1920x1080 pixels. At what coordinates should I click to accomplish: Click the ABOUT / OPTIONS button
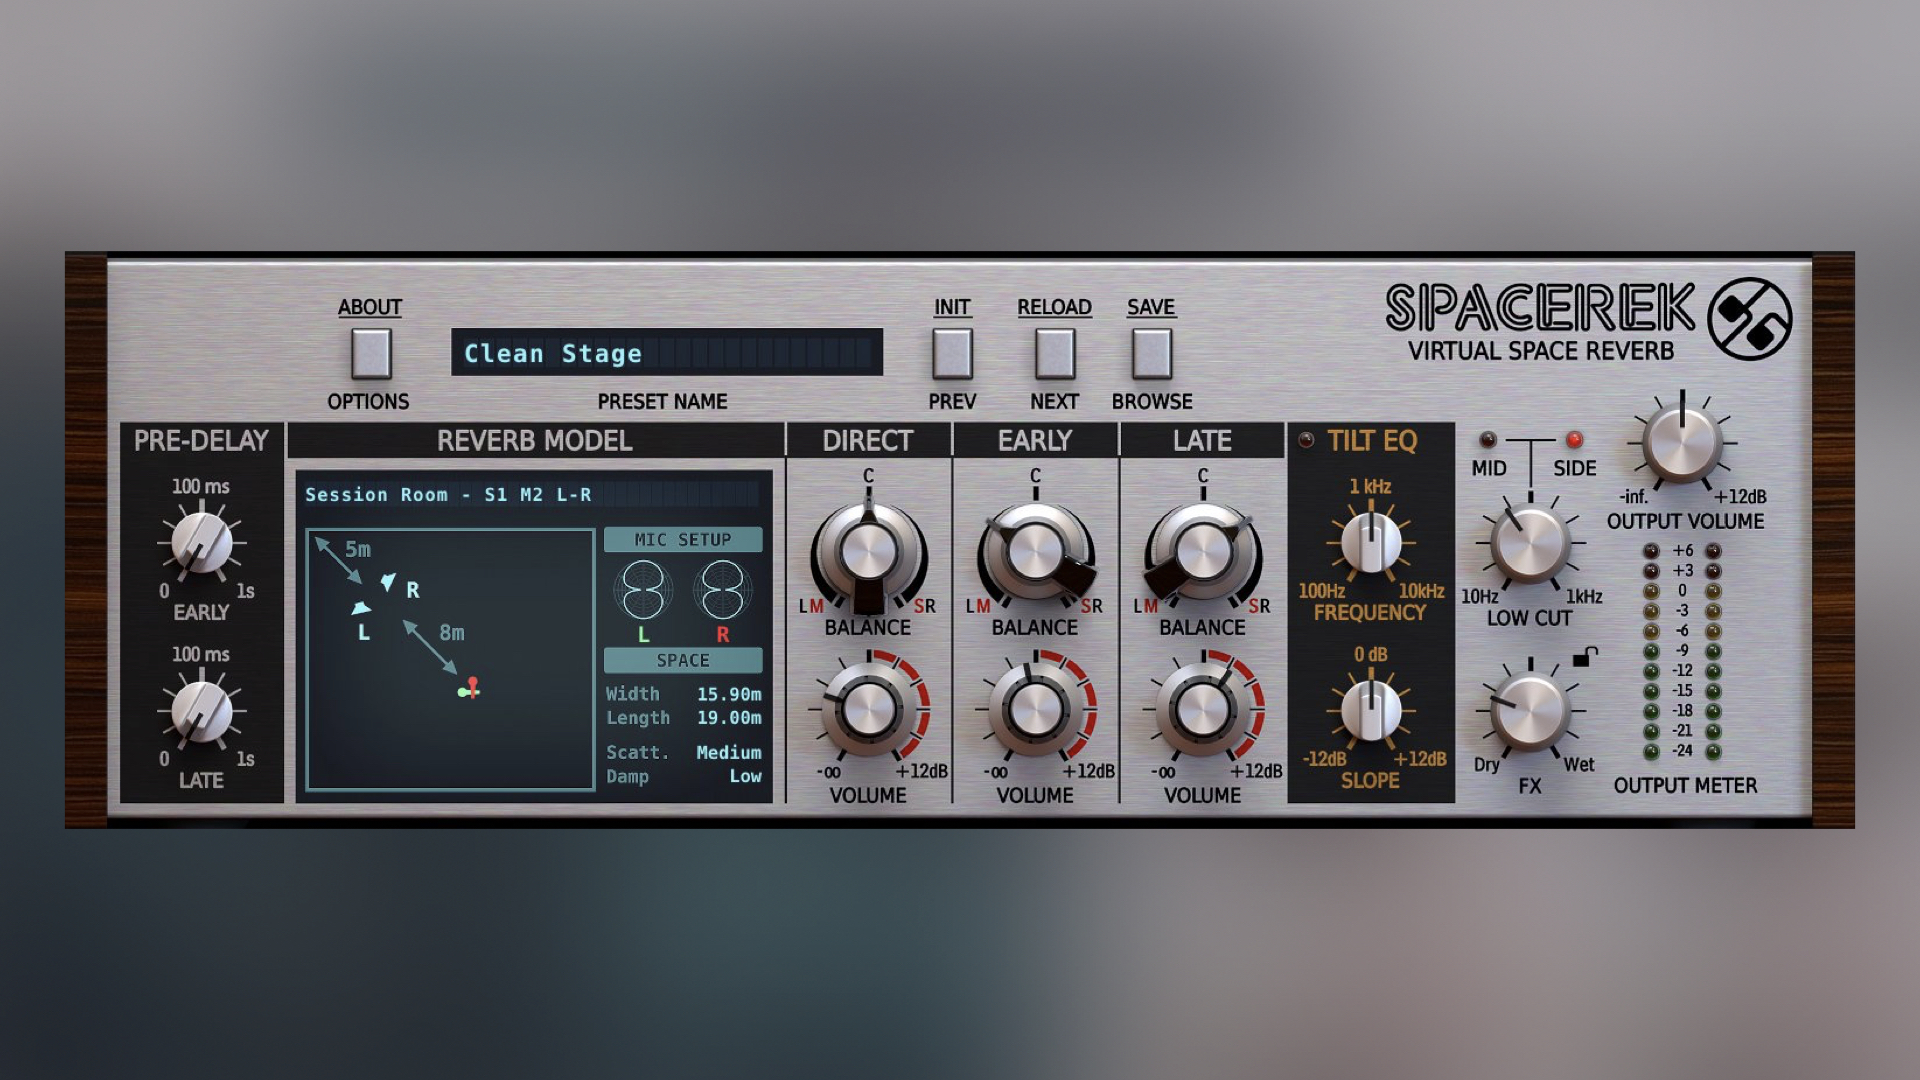(x=371, y=354)
